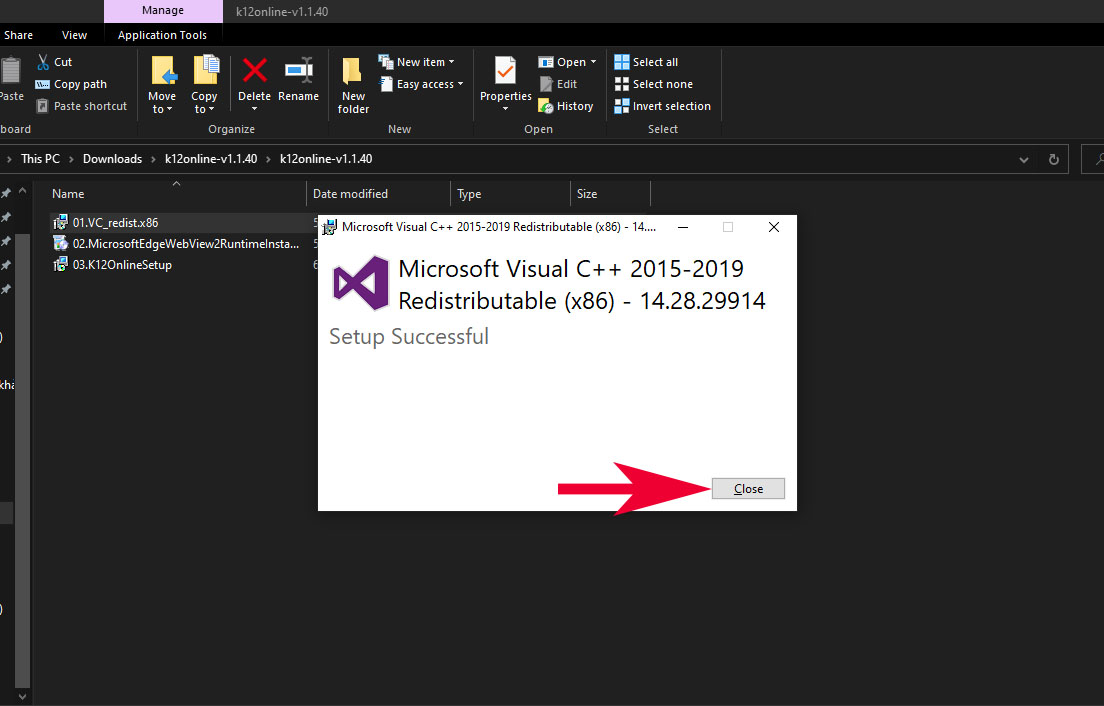Expand the Easy access dropdown

click(429, 84)
